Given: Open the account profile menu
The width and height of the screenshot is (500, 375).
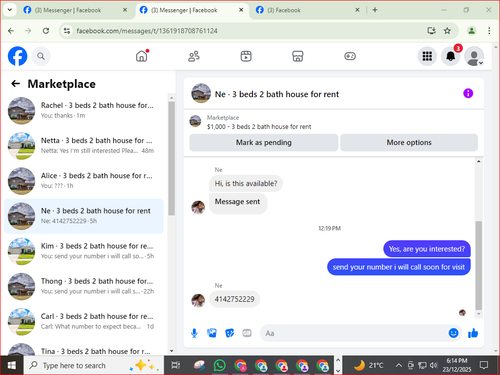Looking at the screenshot, I should (474, 56).
